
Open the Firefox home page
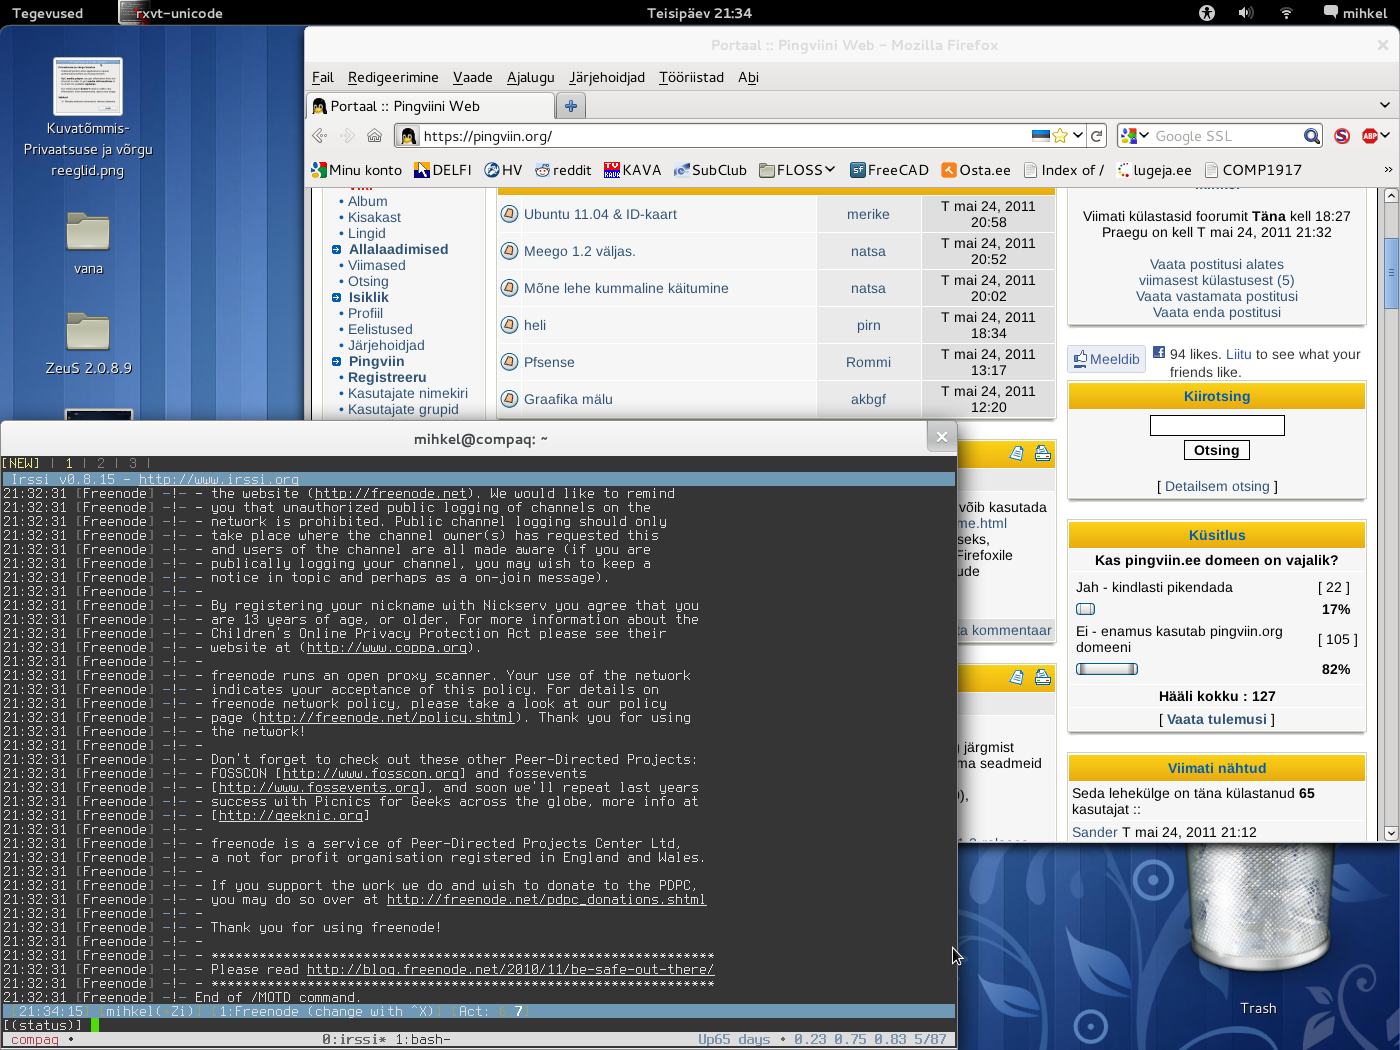coord(374,136)
